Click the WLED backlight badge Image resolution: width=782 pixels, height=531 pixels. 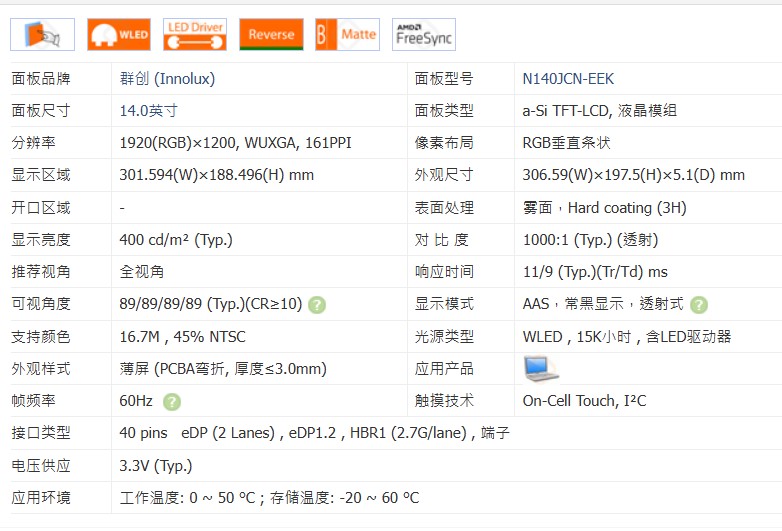click(118, 34)
